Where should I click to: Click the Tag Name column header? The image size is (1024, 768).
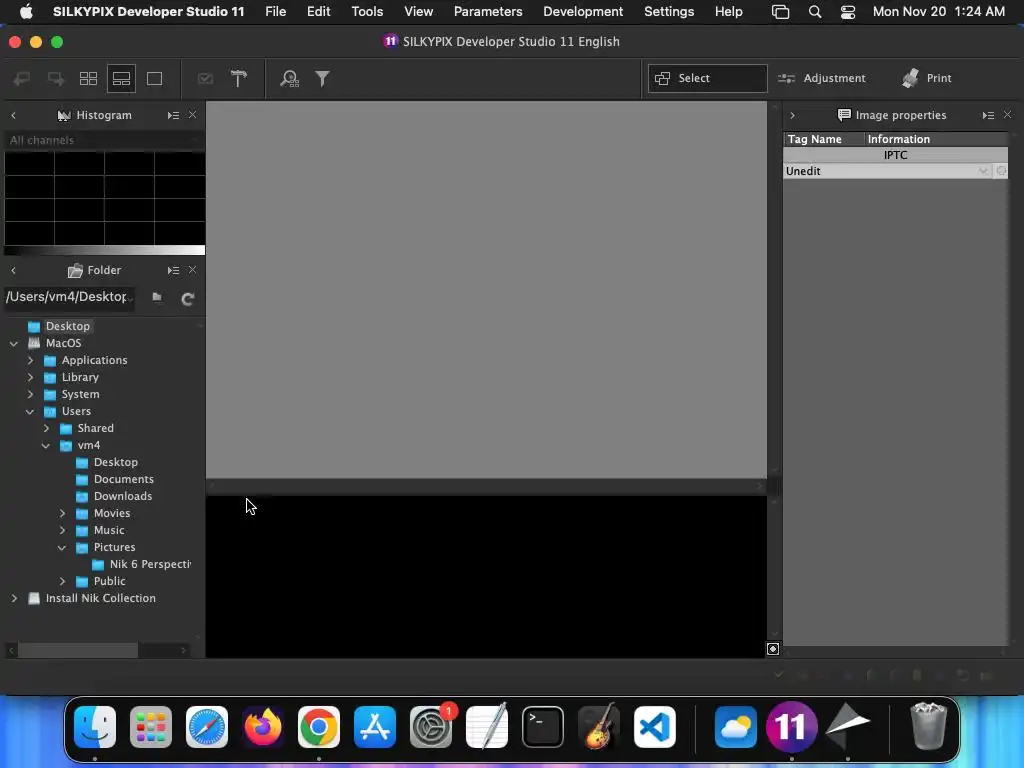824,139
